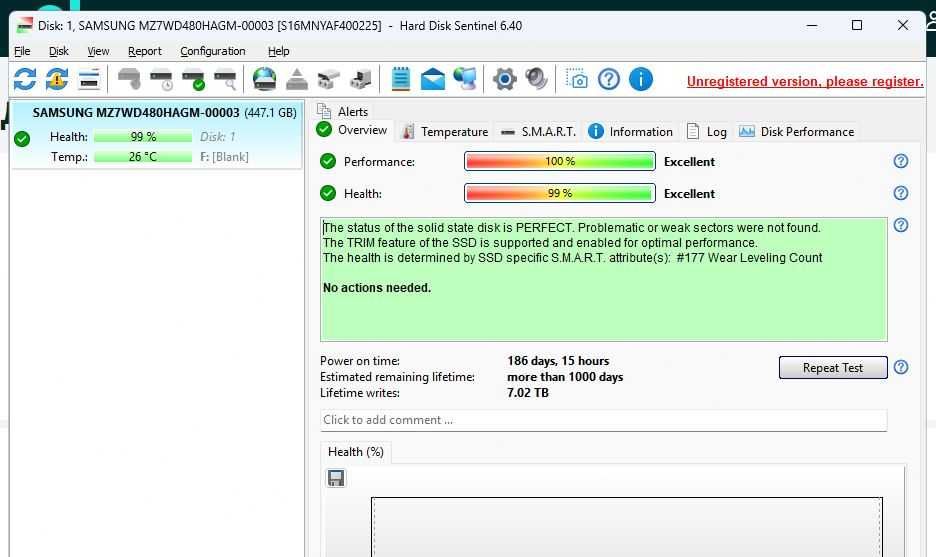Click the blue info circle toolbar icon

coord(641,79)
